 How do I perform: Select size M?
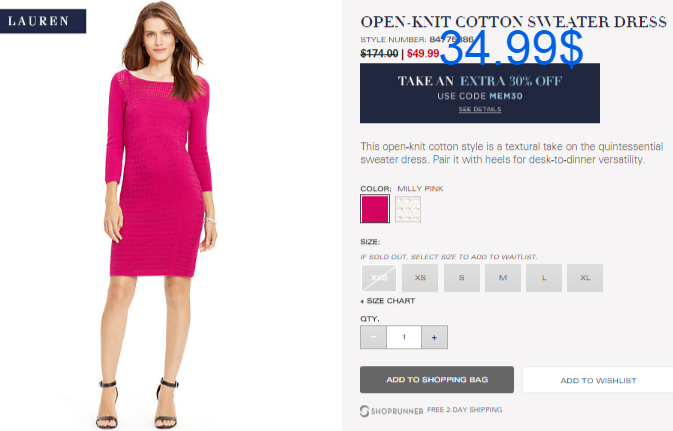[503, 278]
